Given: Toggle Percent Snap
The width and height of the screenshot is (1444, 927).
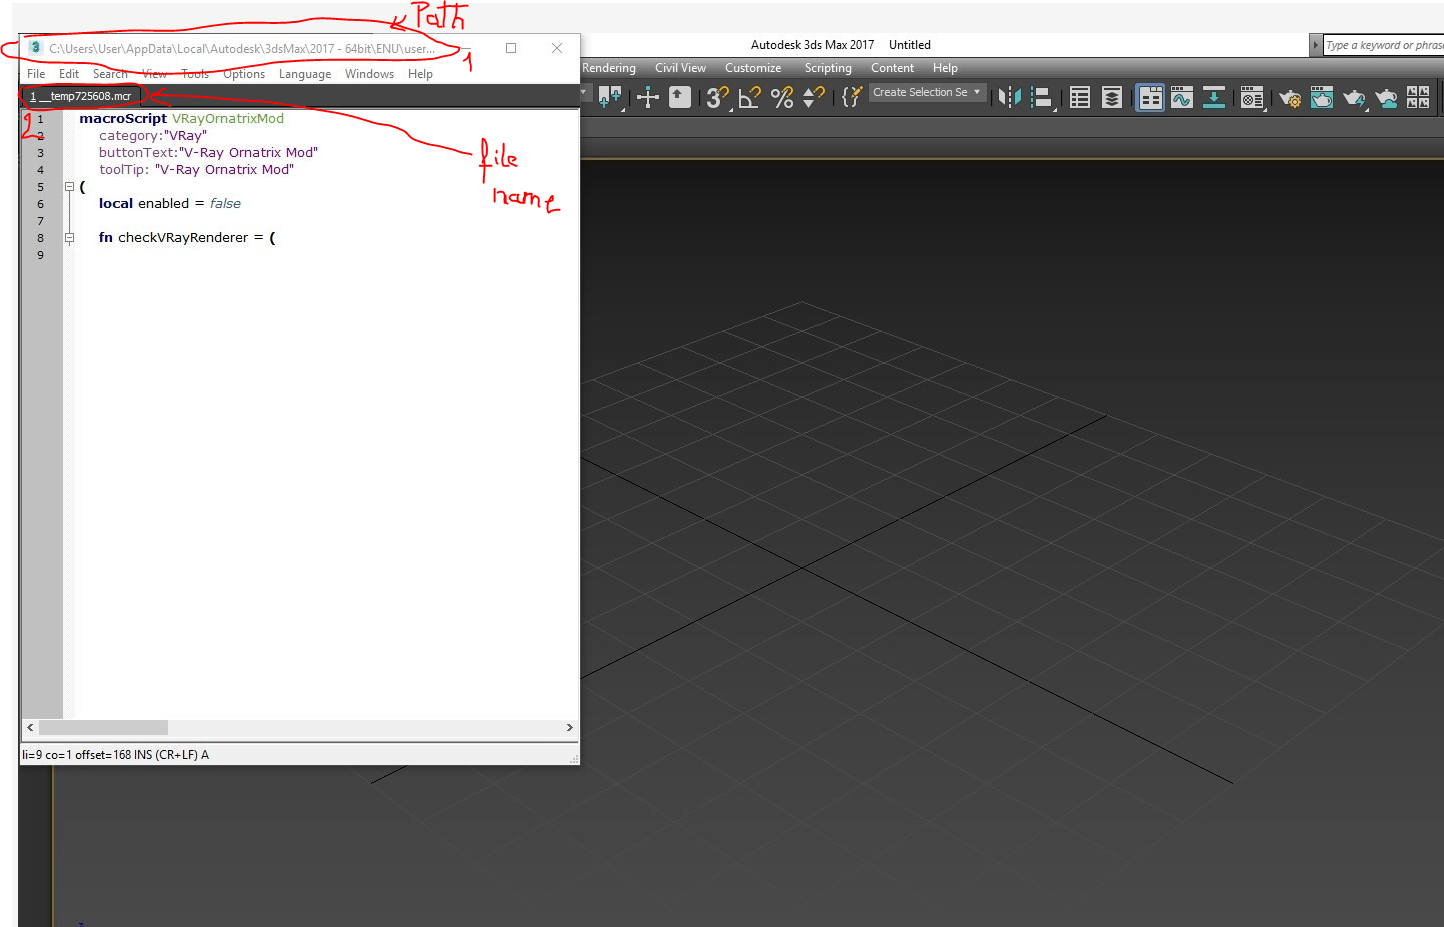Looking at the screenshot, I should (x=782, y=97).
